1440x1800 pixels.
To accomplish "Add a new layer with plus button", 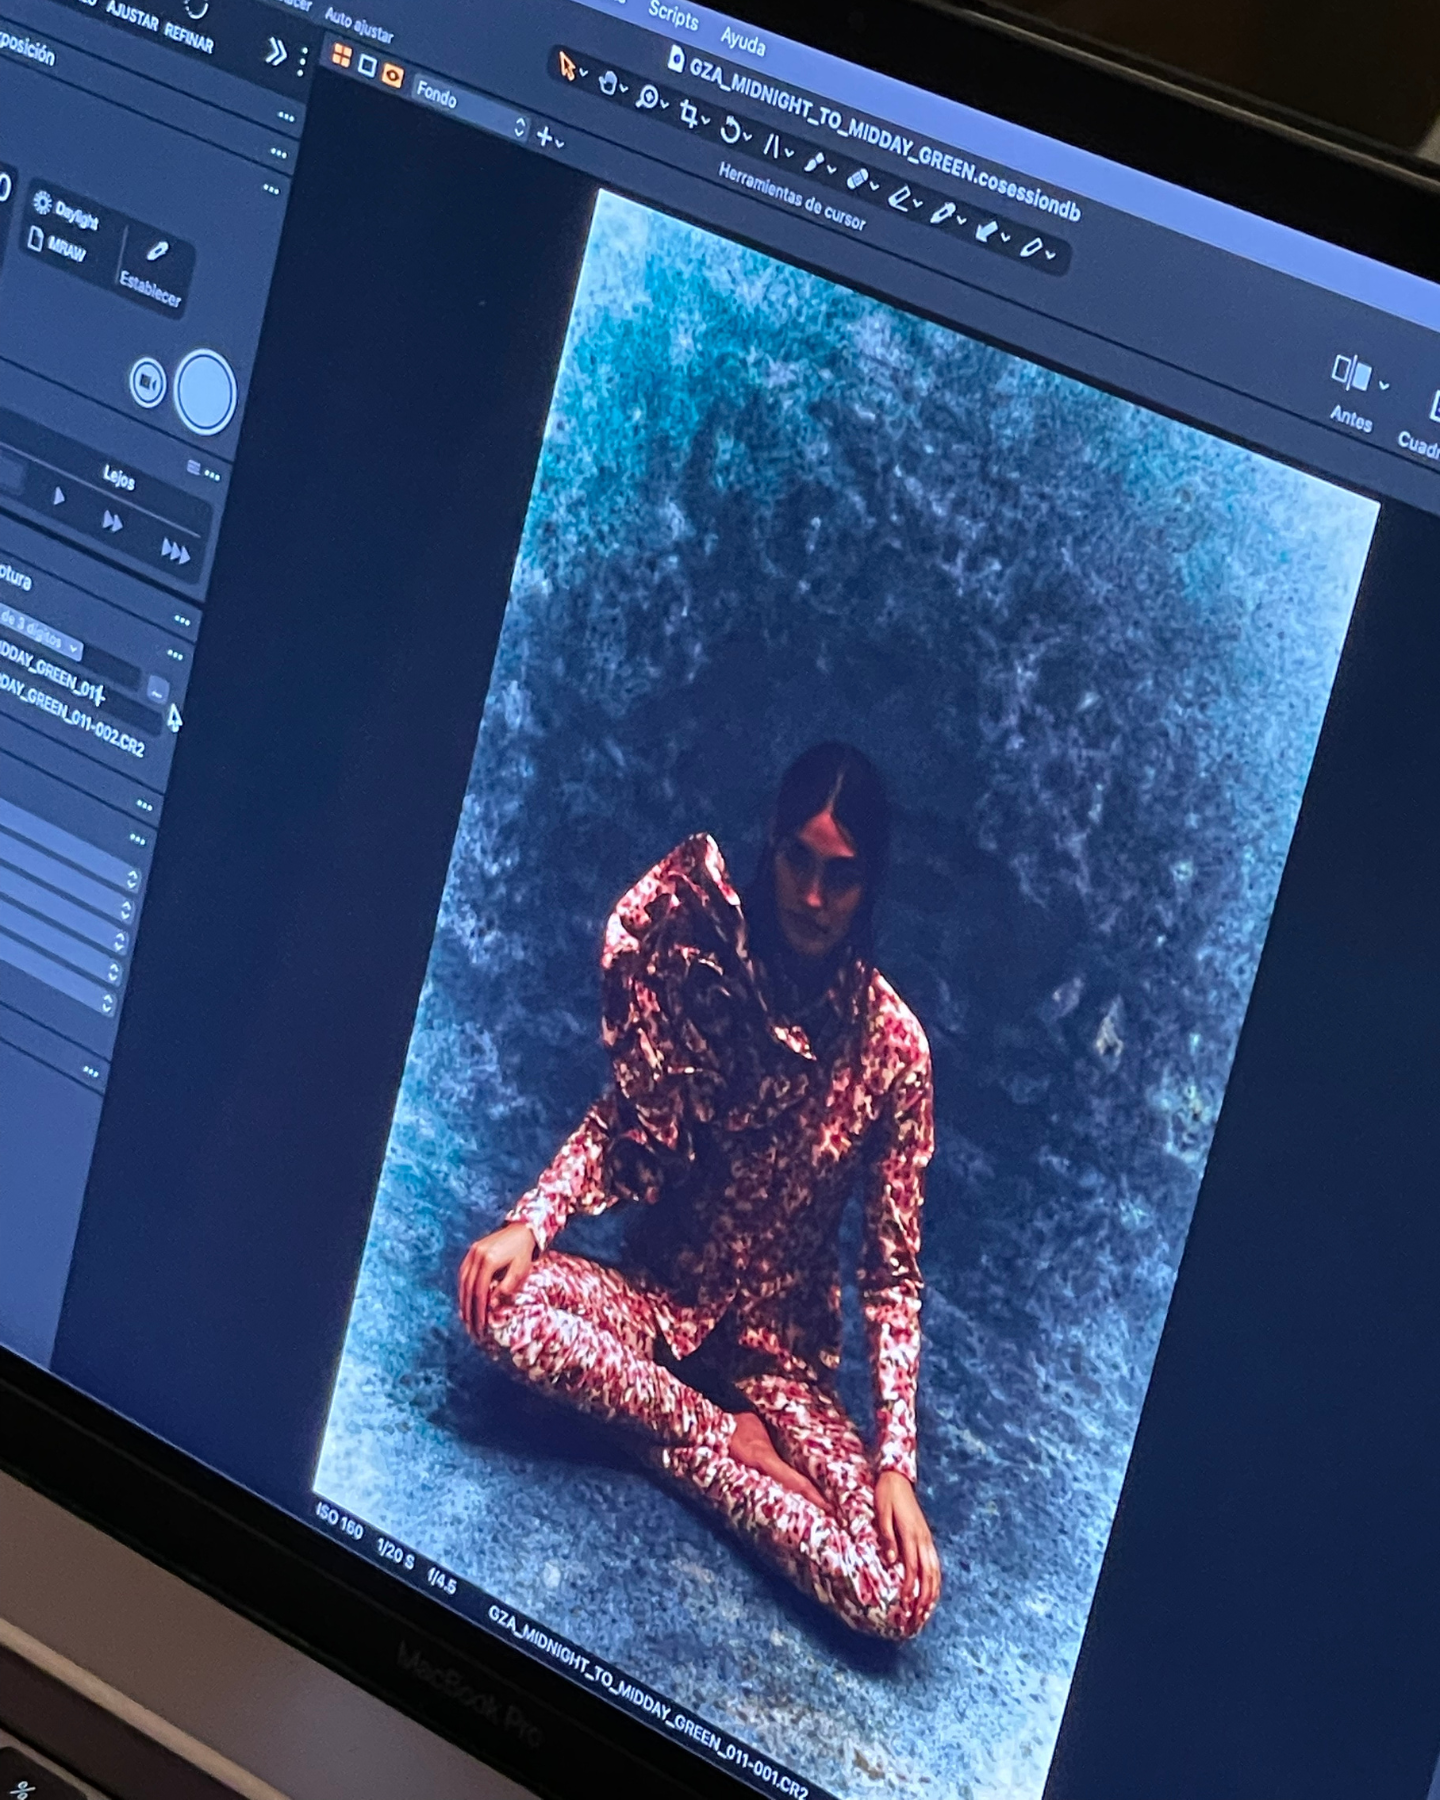I will pyautogui.click(x=546, y=137).
